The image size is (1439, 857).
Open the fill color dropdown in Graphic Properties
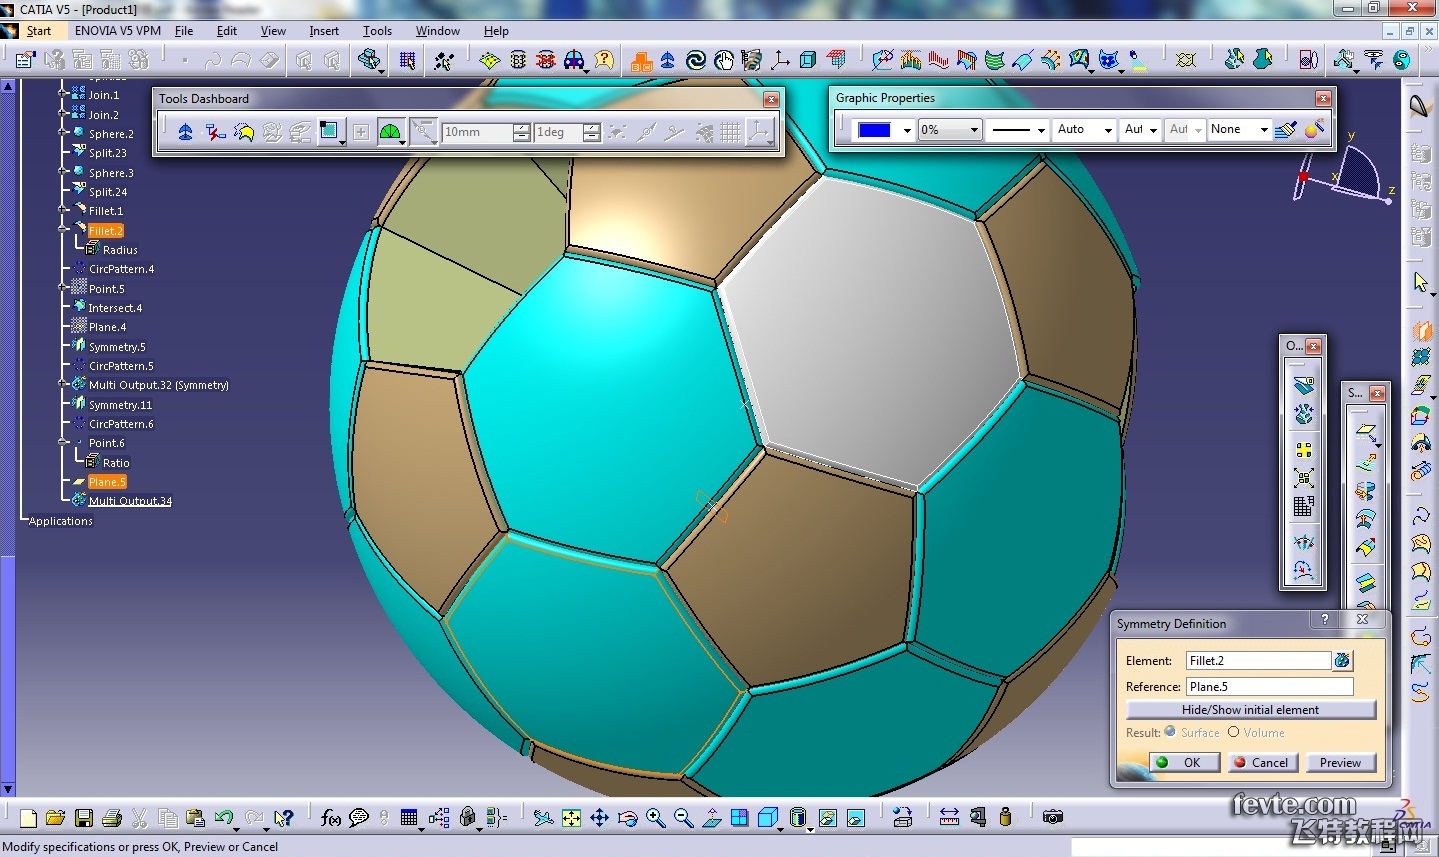click(x=907, y=130)
